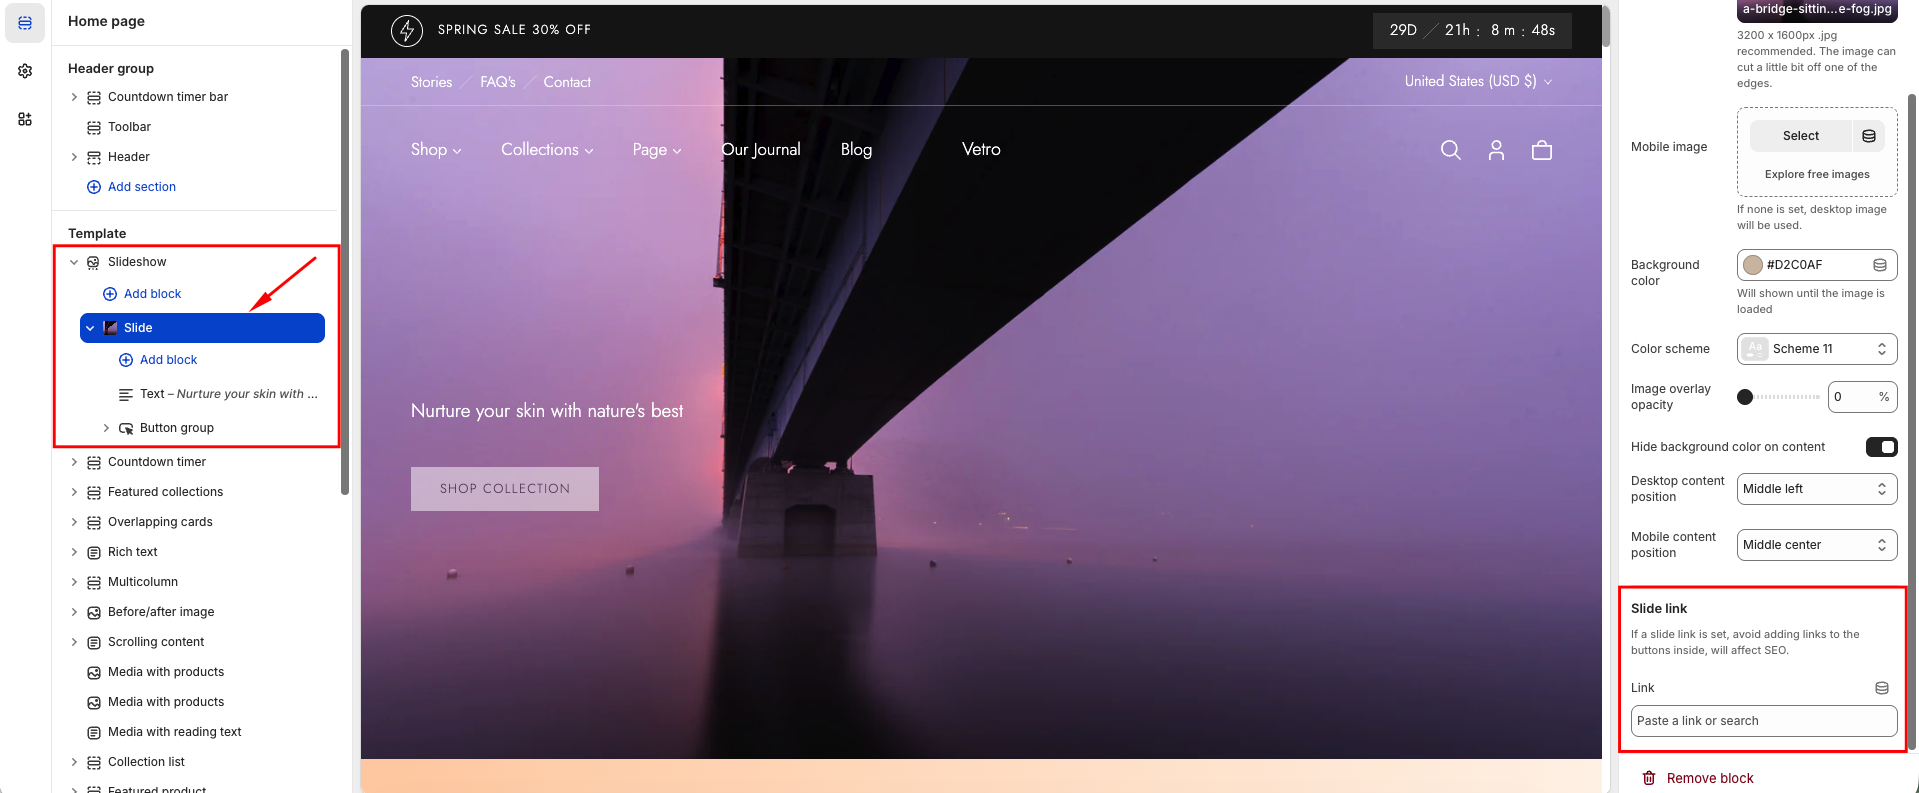Open the shopping bag cart icon
The height and width of the screenshot is (793, 1919).
[x=1542, y=150]
